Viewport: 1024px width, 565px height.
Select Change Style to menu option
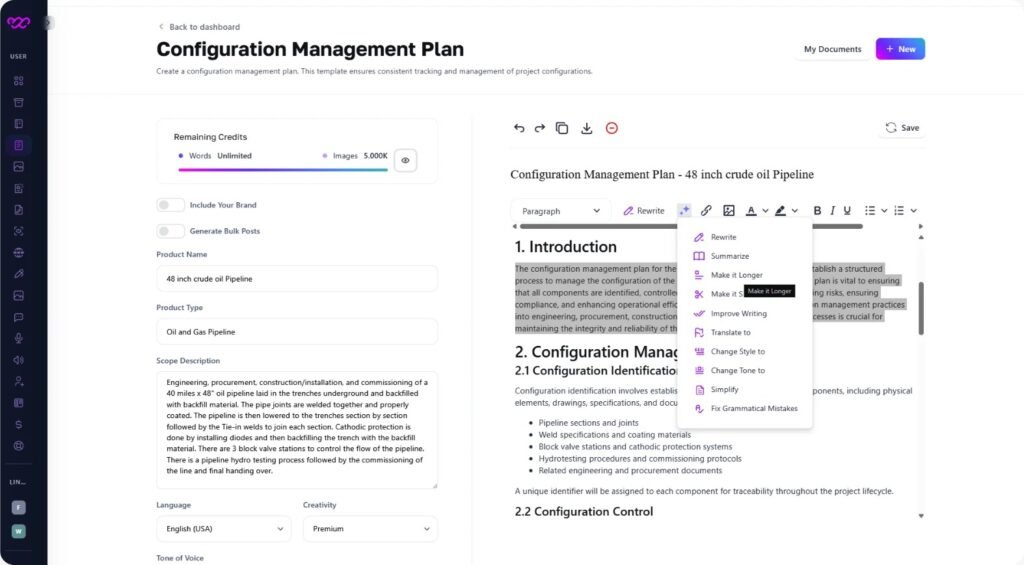[x=744, y=351]
